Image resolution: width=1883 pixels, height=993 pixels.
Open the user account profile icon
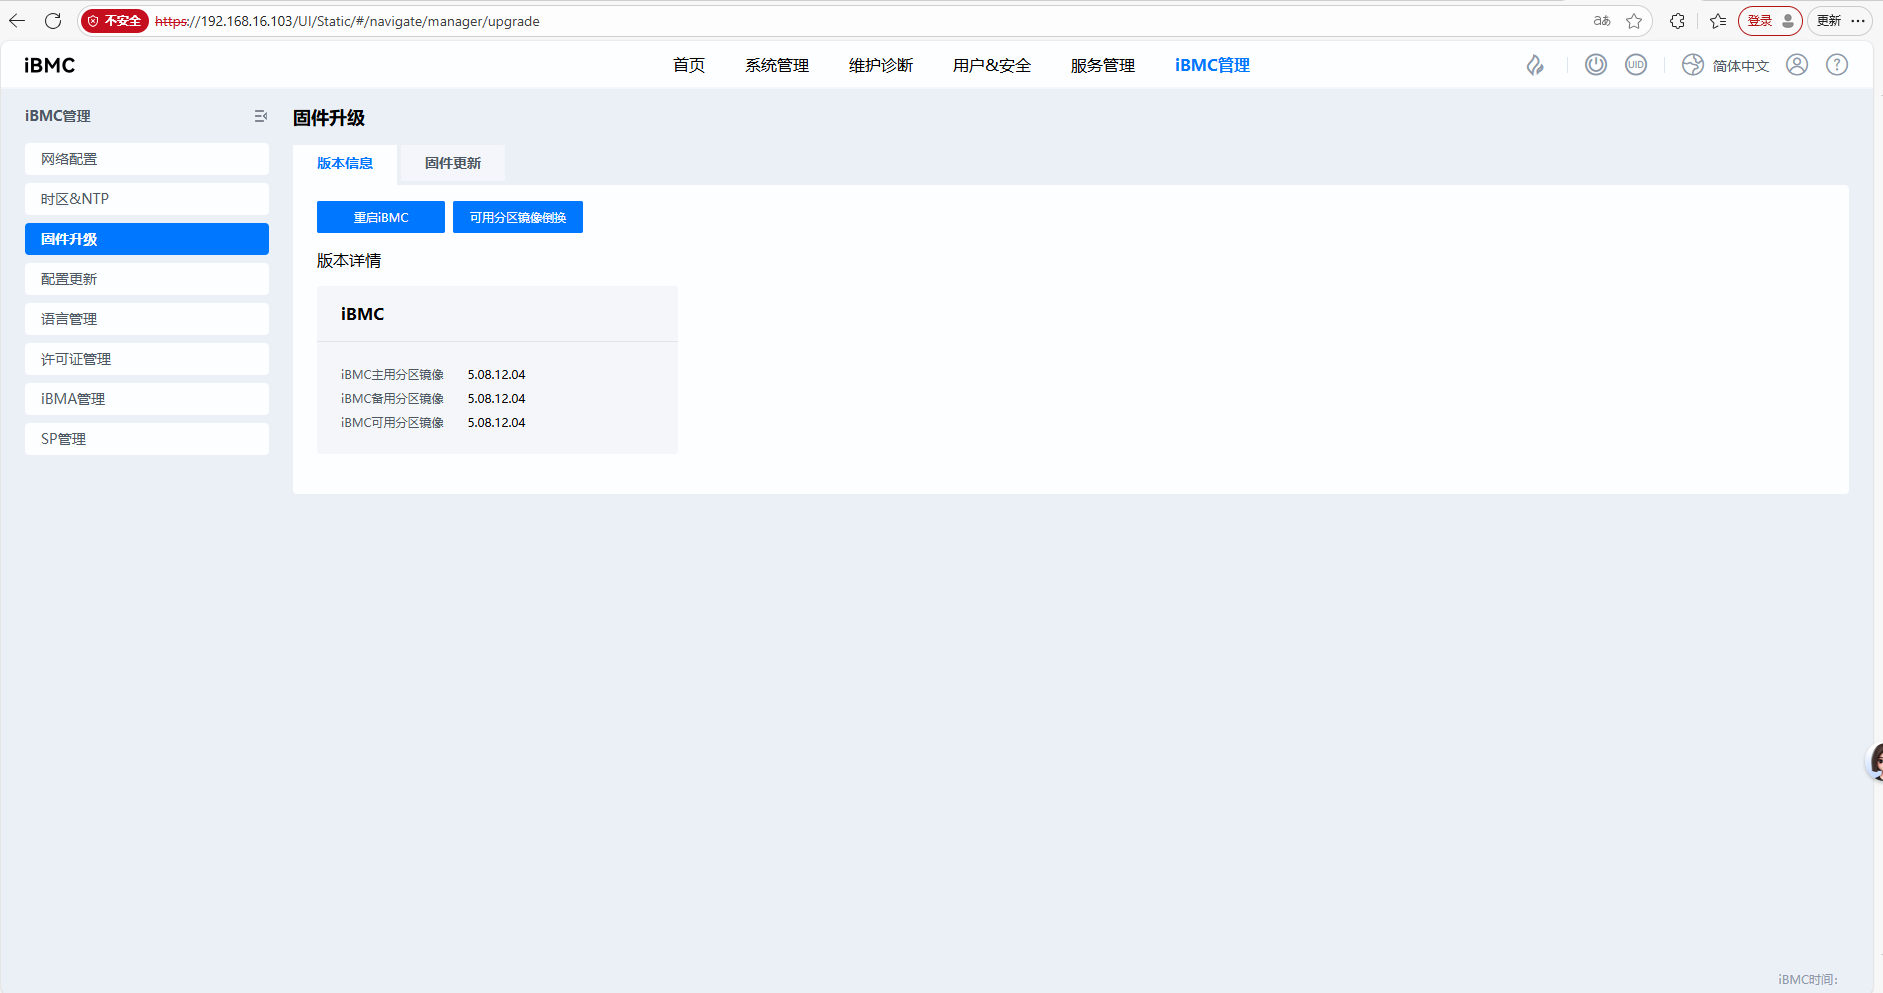pos(1796,65)
